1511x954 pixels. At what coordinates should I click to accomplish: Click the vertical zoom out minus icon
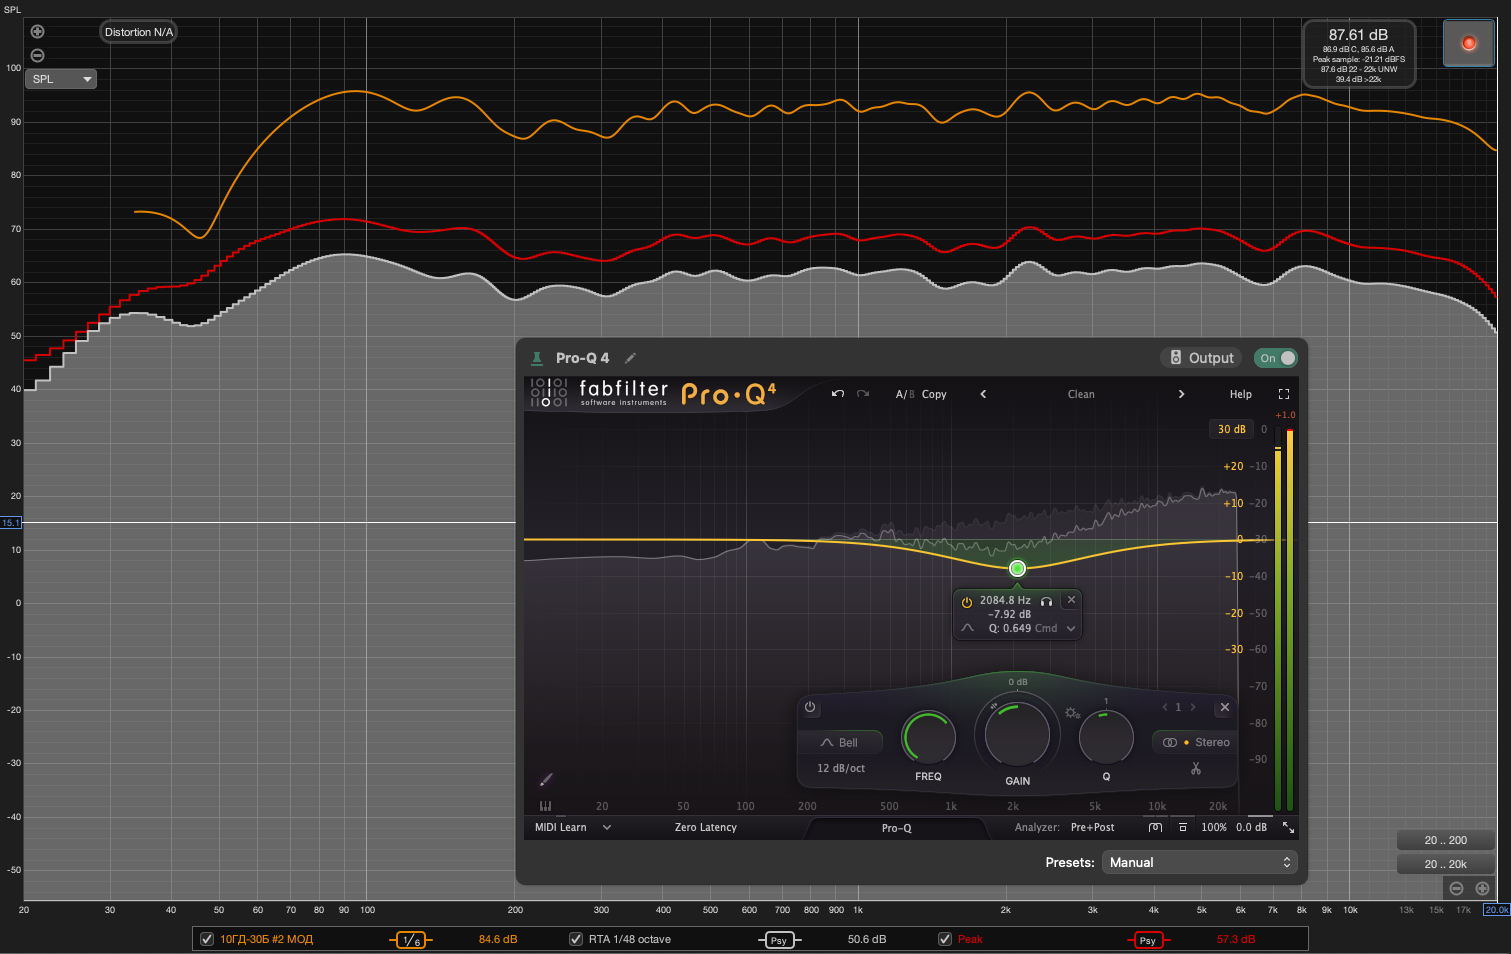pos(38,56)
